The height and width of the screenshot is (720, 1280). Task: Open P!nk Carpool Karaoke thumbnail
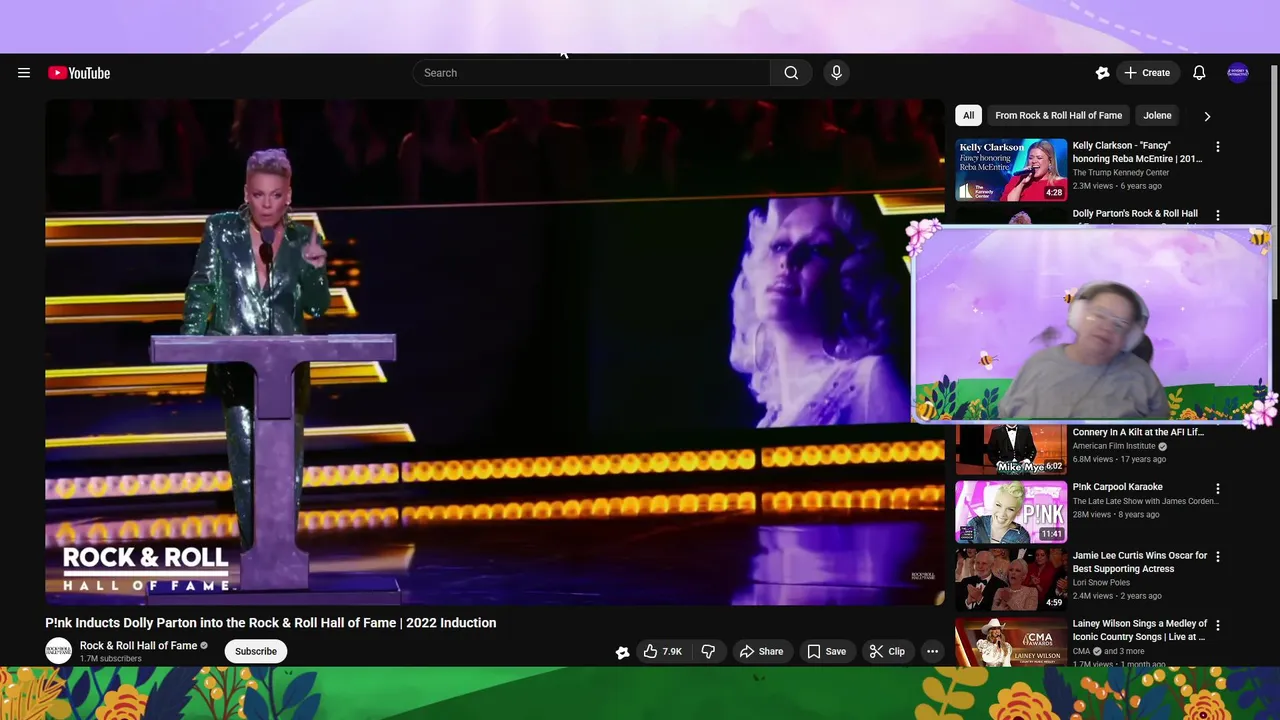(1011, 512)
